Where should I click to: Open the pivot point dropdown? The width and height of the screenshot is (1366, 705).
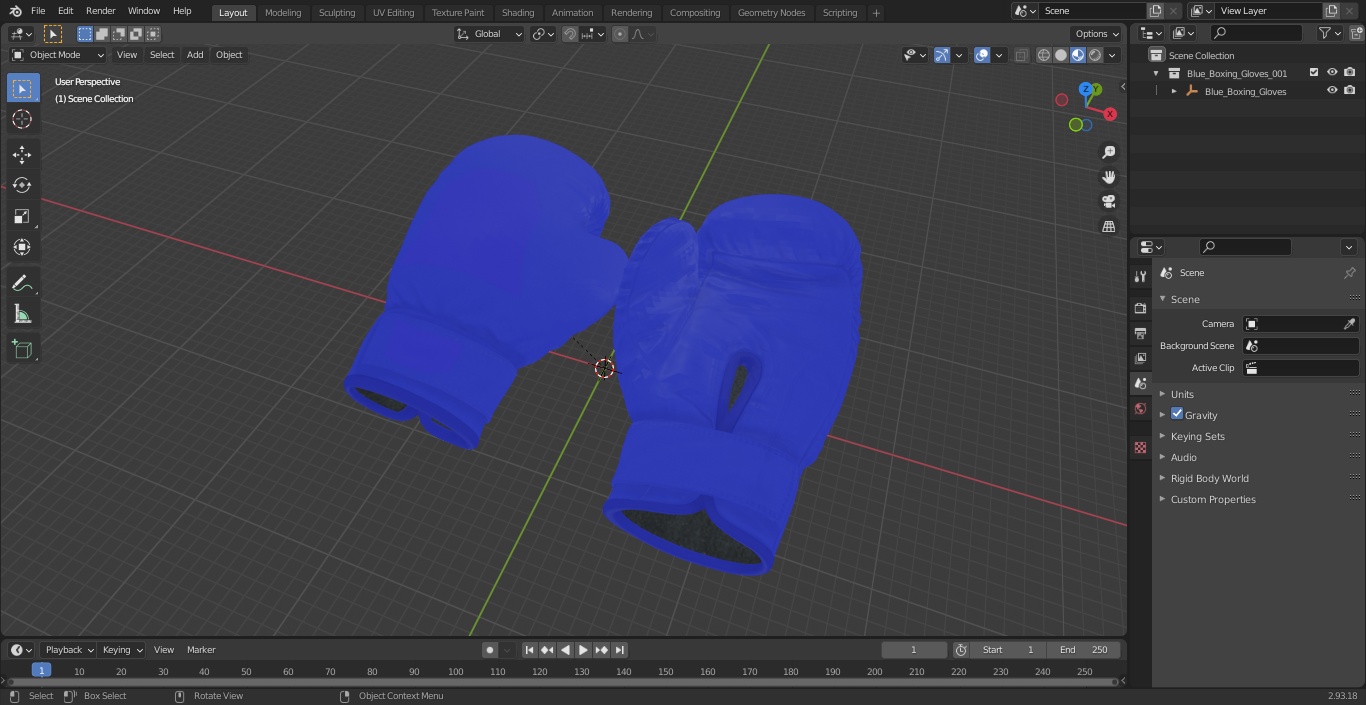pyautogui.click(x=543, y=34)
